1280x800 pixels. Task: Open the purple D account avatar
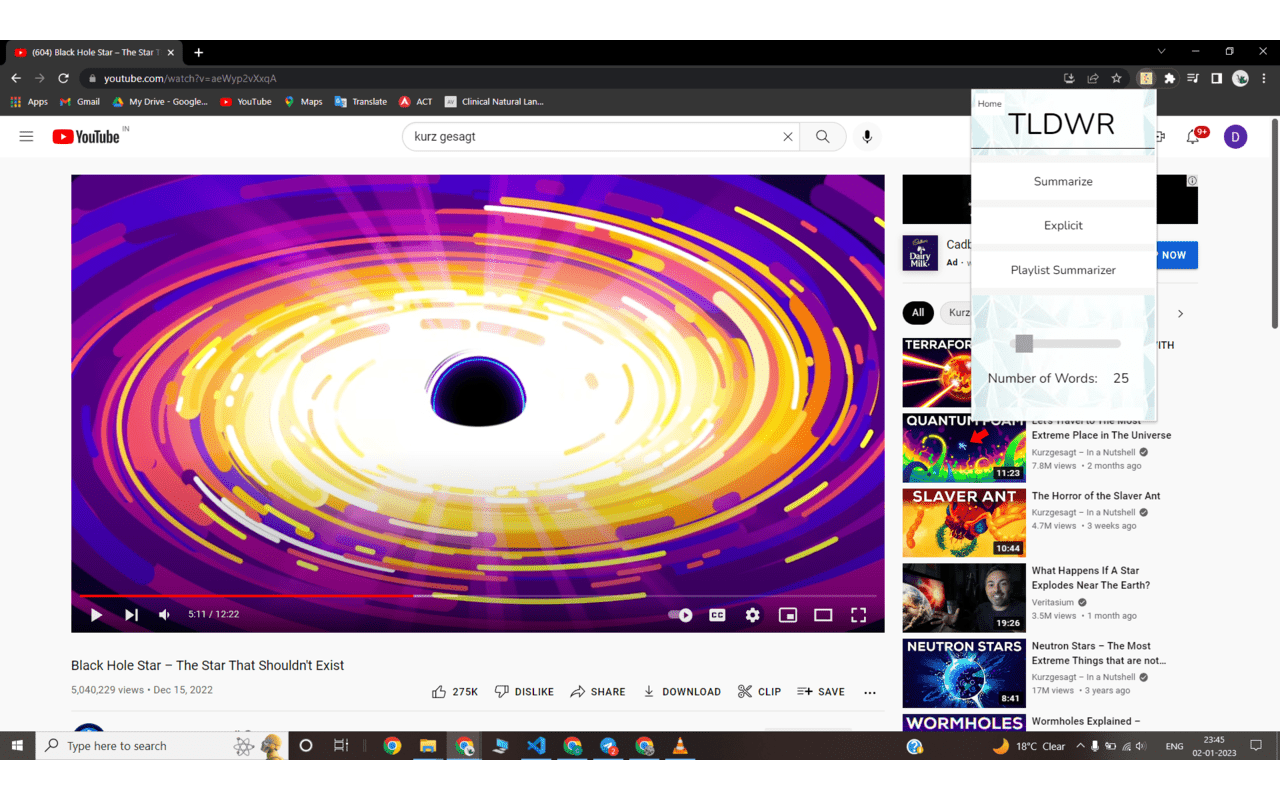(1235, 137)
